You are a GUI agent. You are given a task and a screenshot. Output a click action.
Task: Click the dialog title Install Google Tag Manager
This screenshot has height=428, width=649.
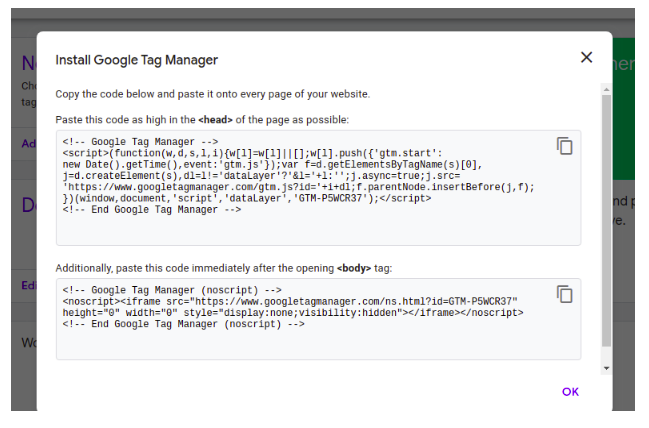pos(137,60)
